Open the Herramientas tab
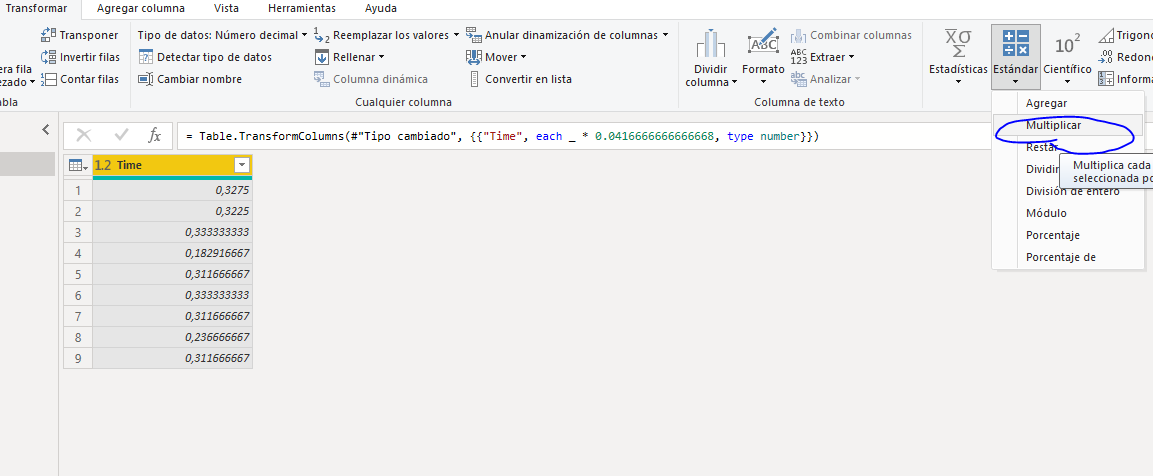This screenshot has height=476, width=1153. click(x=302, y=9)
